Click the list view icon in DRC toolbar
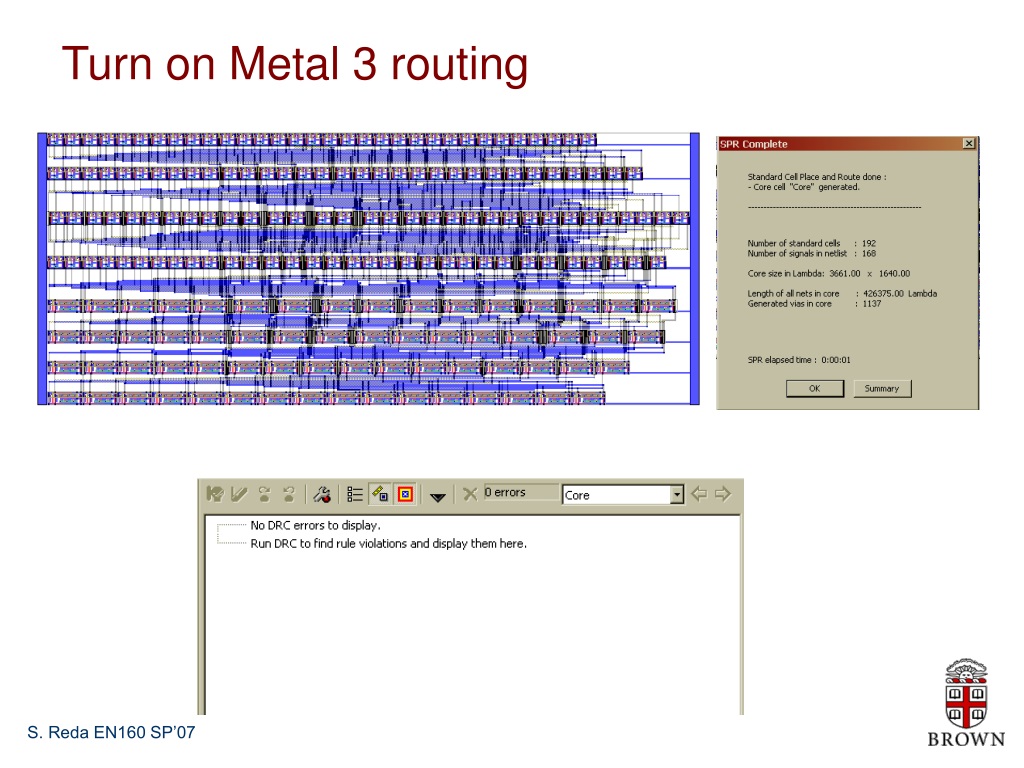This screenshot has width=1024, height=768. click(355, 494)
